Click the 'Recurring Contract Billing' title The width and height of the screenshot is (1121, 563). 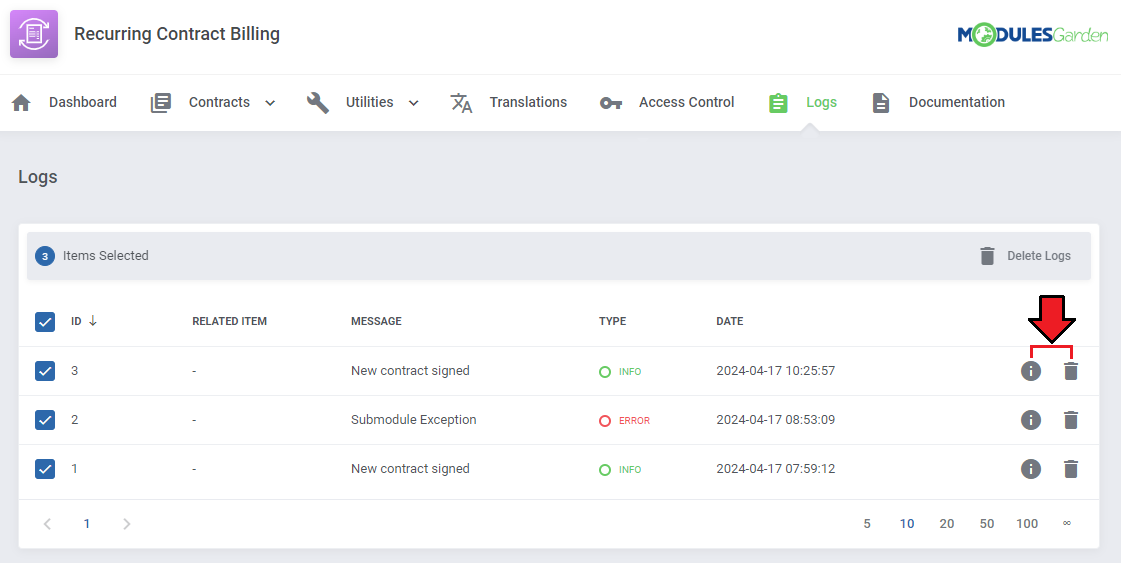click(x=177, y=34)
